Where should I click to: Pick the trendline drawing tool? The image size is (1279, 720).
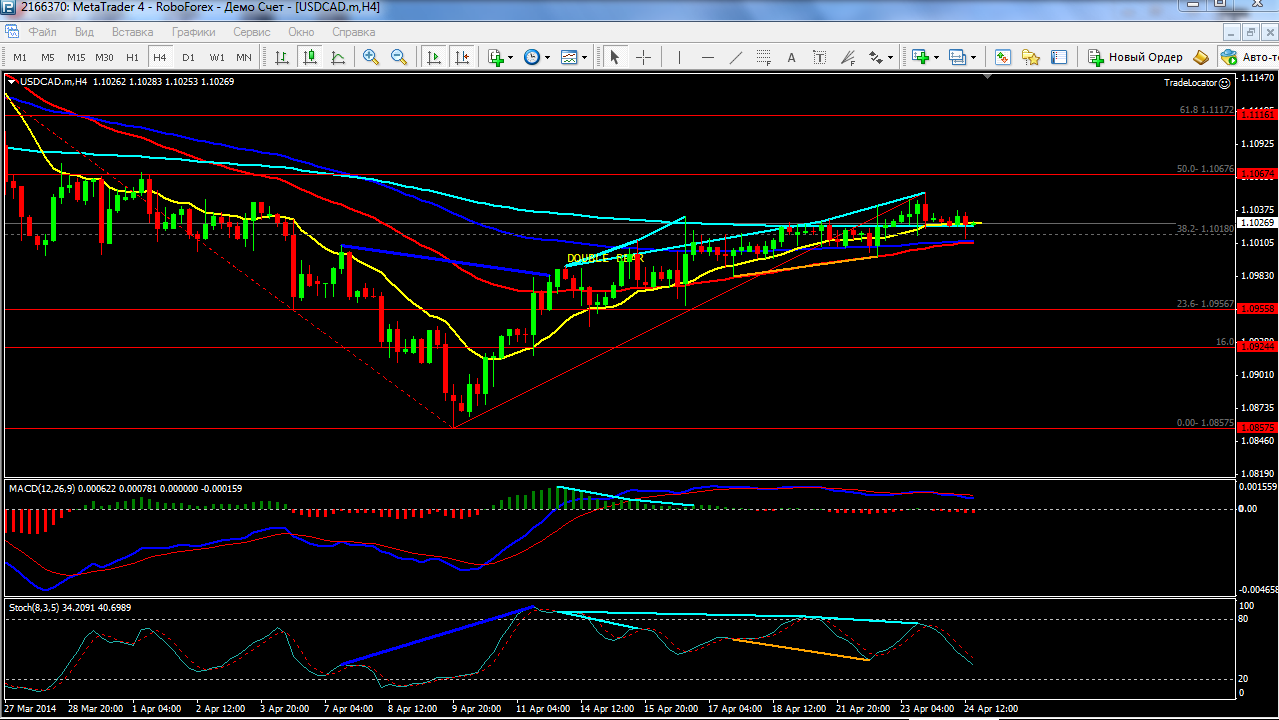pos(736,57)
